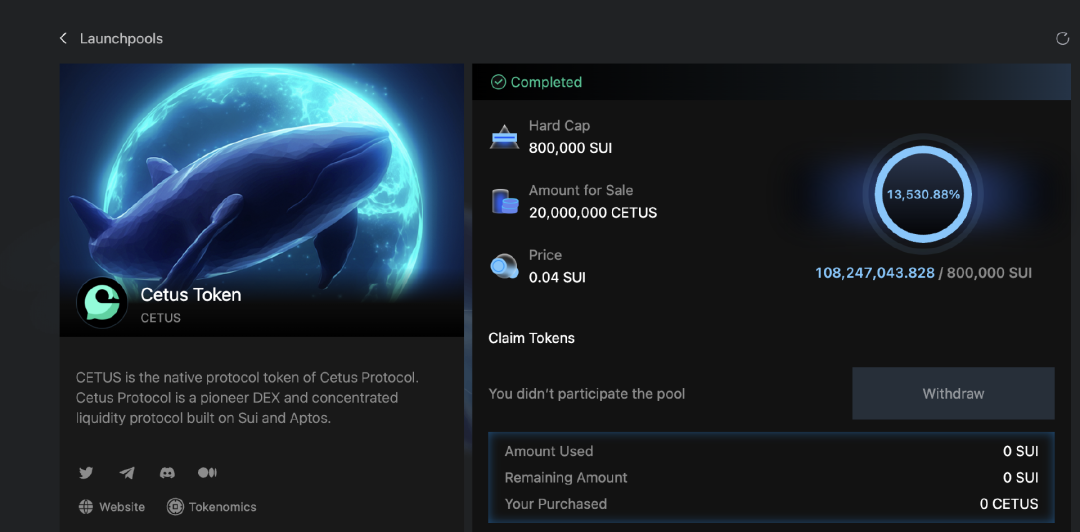Click the Launchpools breadcrumb label

pyautogui.click(x=121, y=39)
